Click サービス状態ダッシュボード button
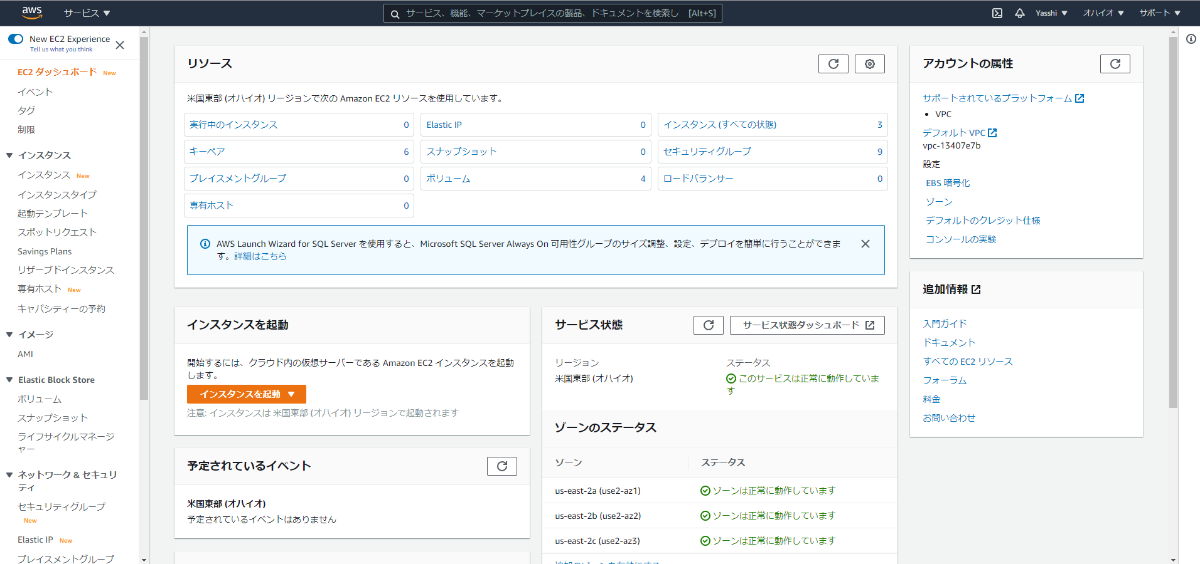The width and height of the screenshot is (1200, 564). [x=808, y=325]
